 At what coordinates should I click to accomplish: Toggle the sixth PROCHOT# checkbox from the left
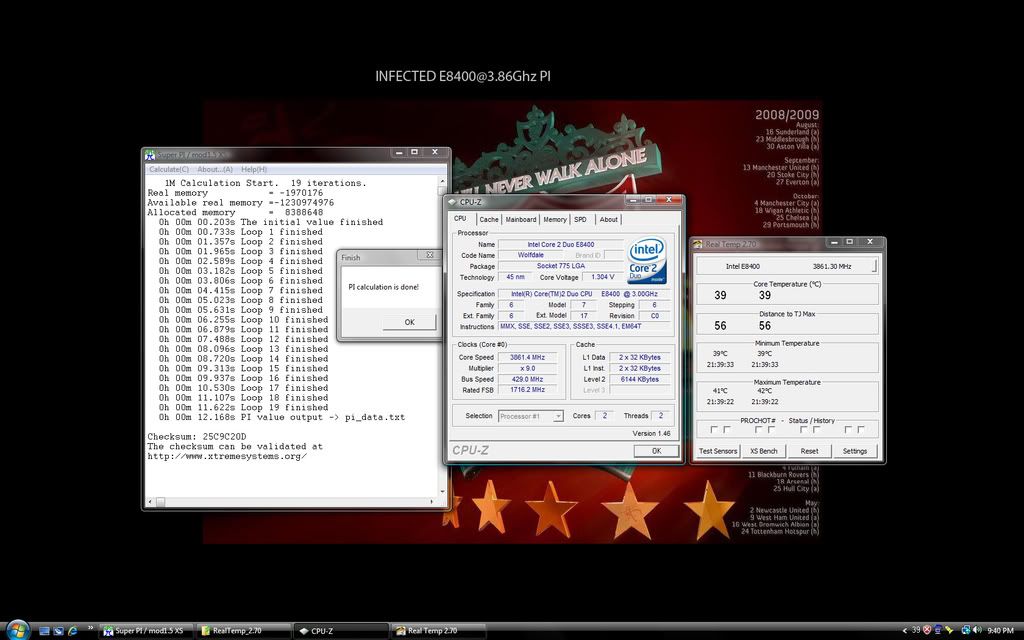click(x=816, y=430)
